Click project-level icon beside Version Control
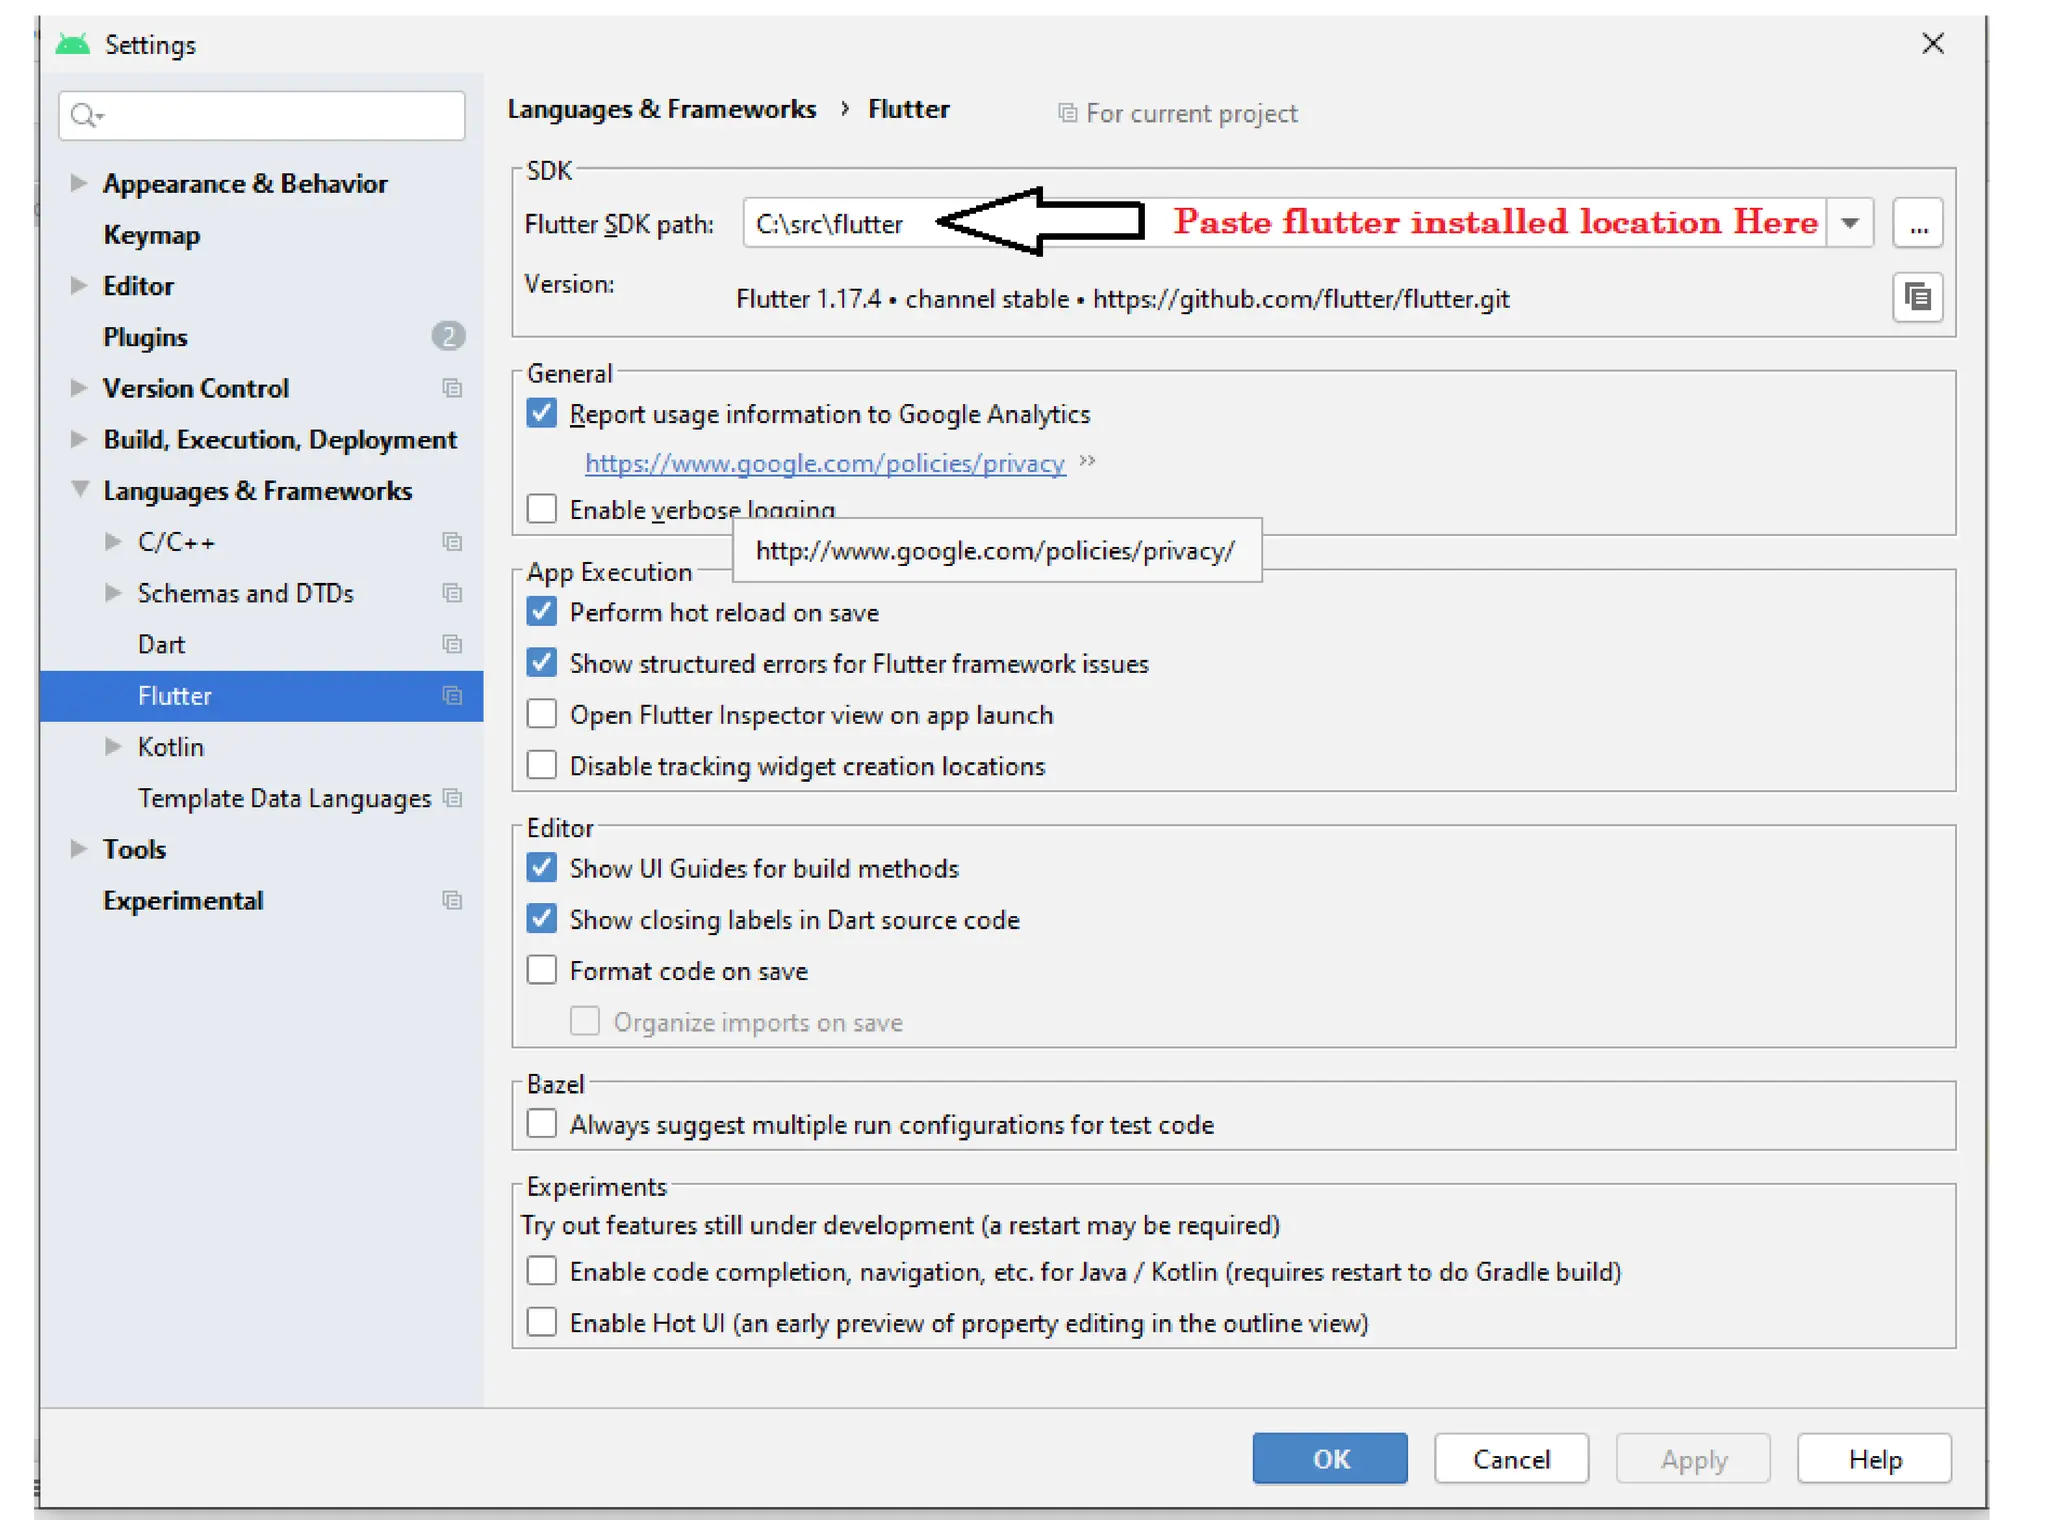Image resolution: width=2048 pixels, height=1536 pixels. point(452,388)
